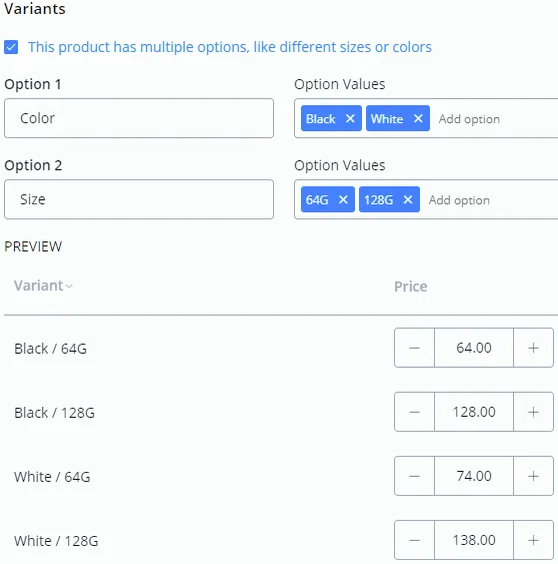Screen dimensions: 558x564
Task: Increase price for Black / 128G variant
Action: [x=533, y=412]
